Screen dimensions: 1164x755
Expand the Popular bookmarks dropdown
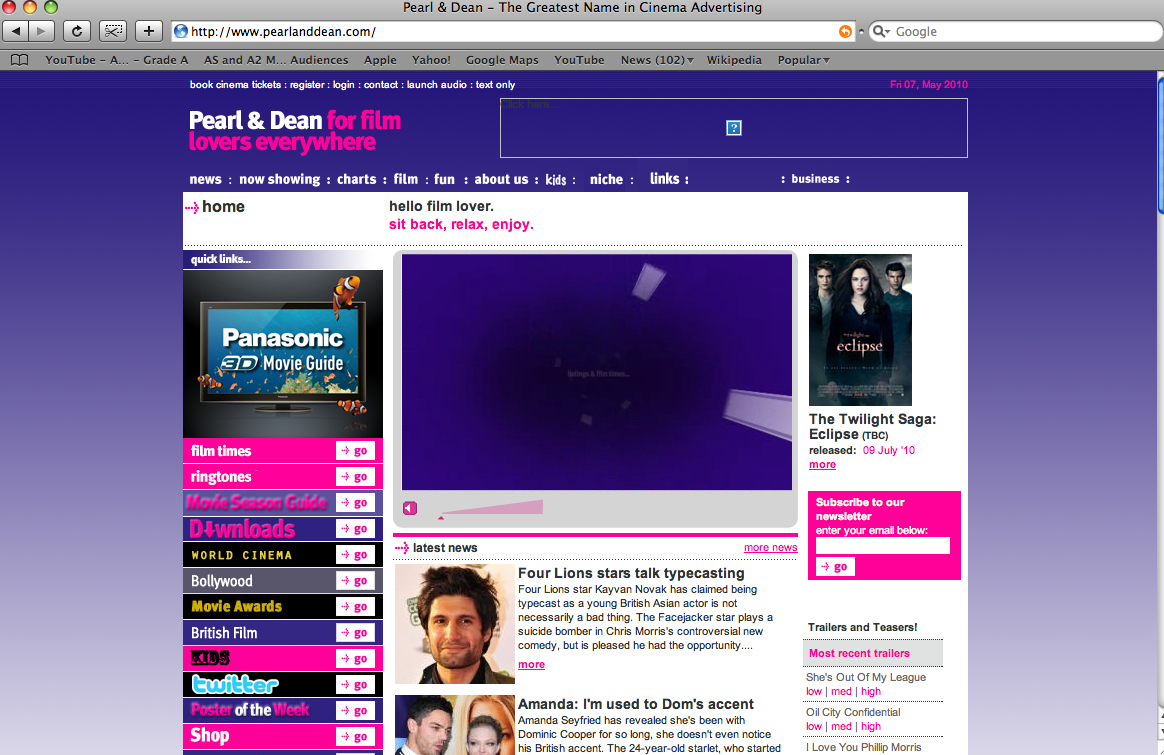803,60
